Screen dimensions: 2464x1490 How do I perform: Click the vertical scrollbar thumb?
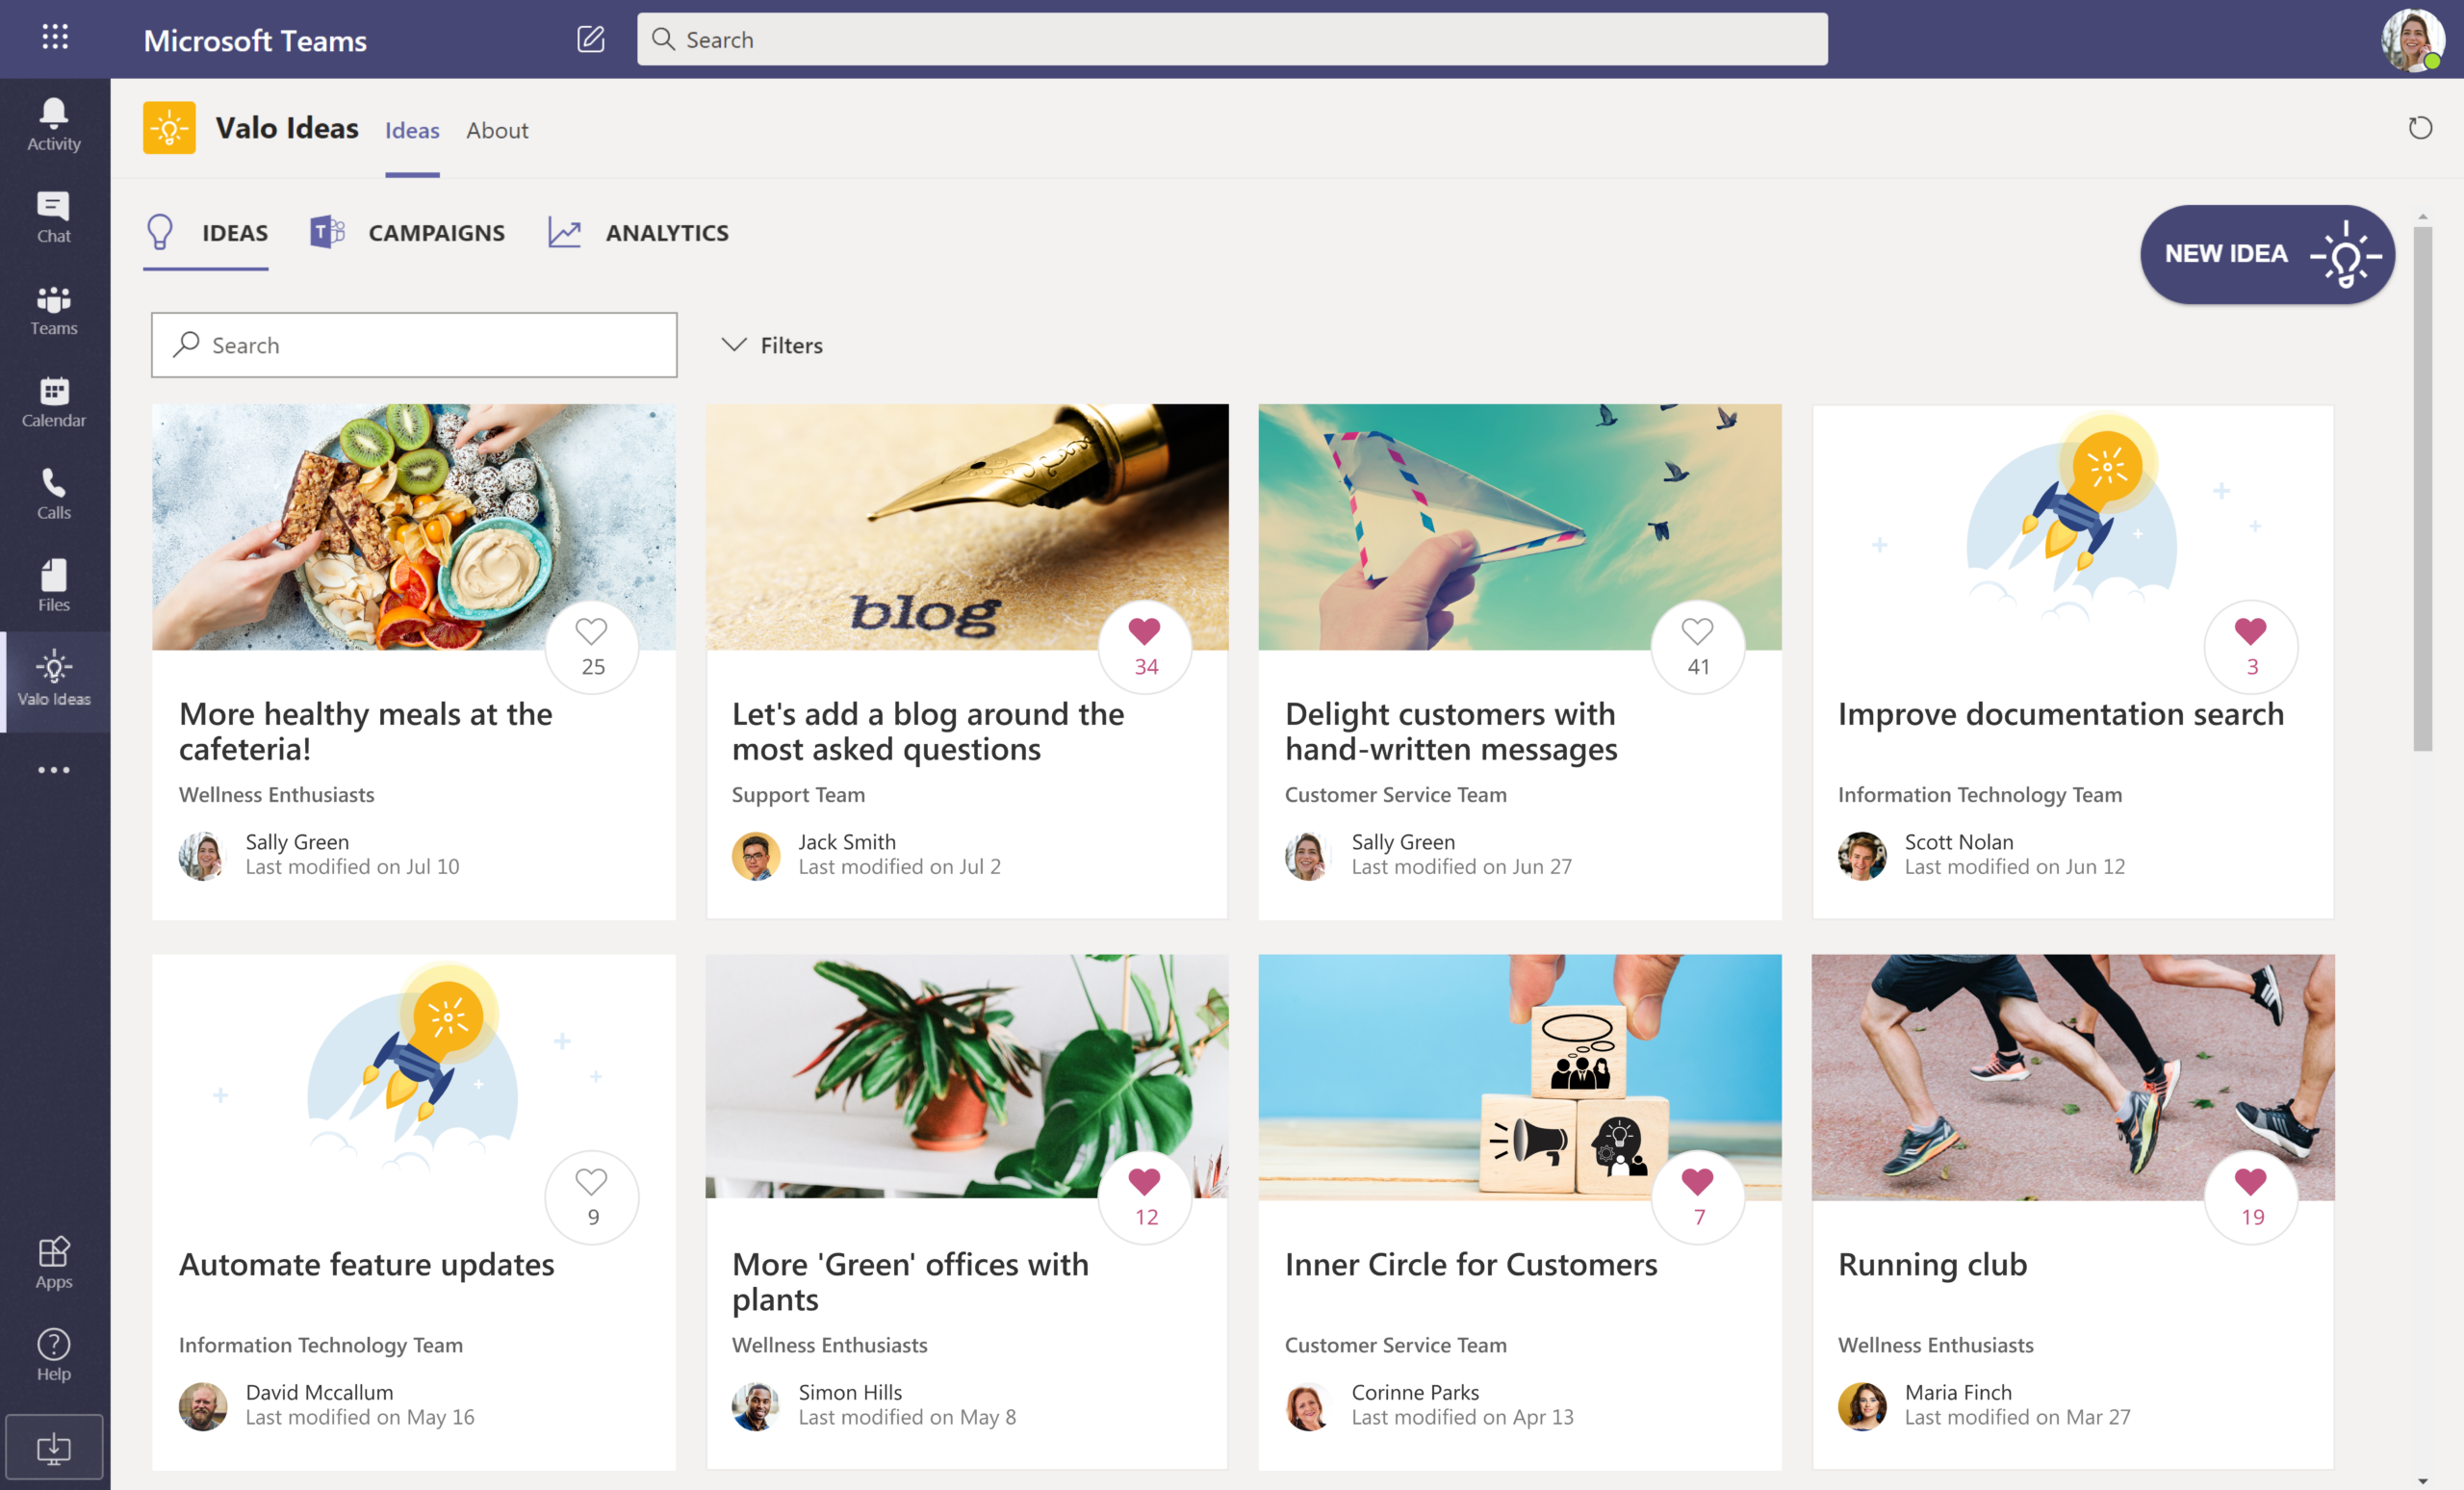2422,489
